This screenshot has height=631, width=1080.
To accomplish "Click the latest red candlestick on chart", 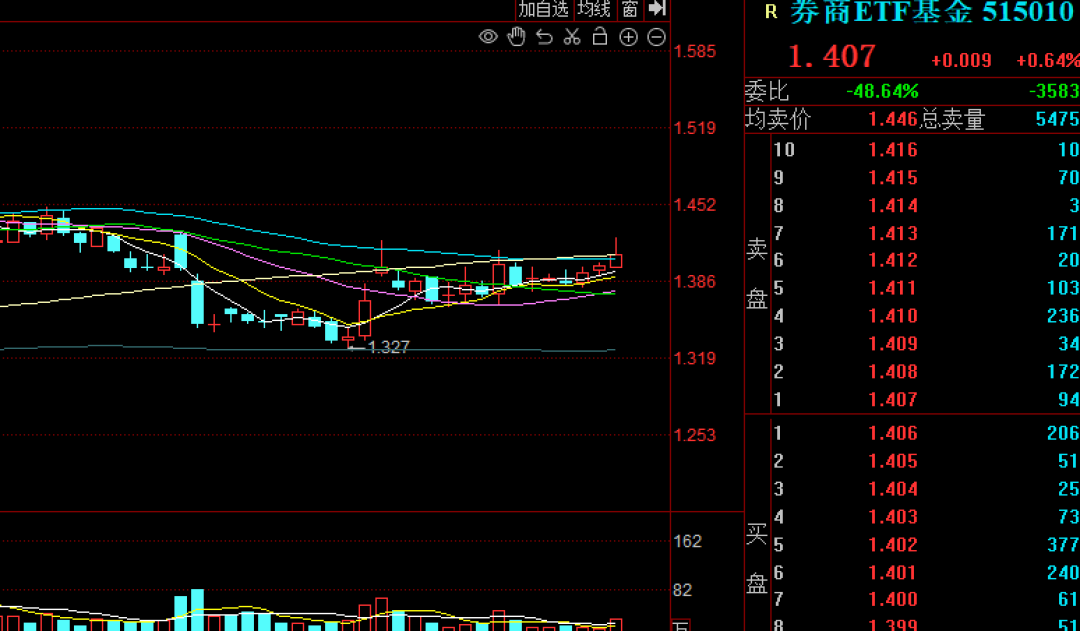I will [x=616, y=260].
